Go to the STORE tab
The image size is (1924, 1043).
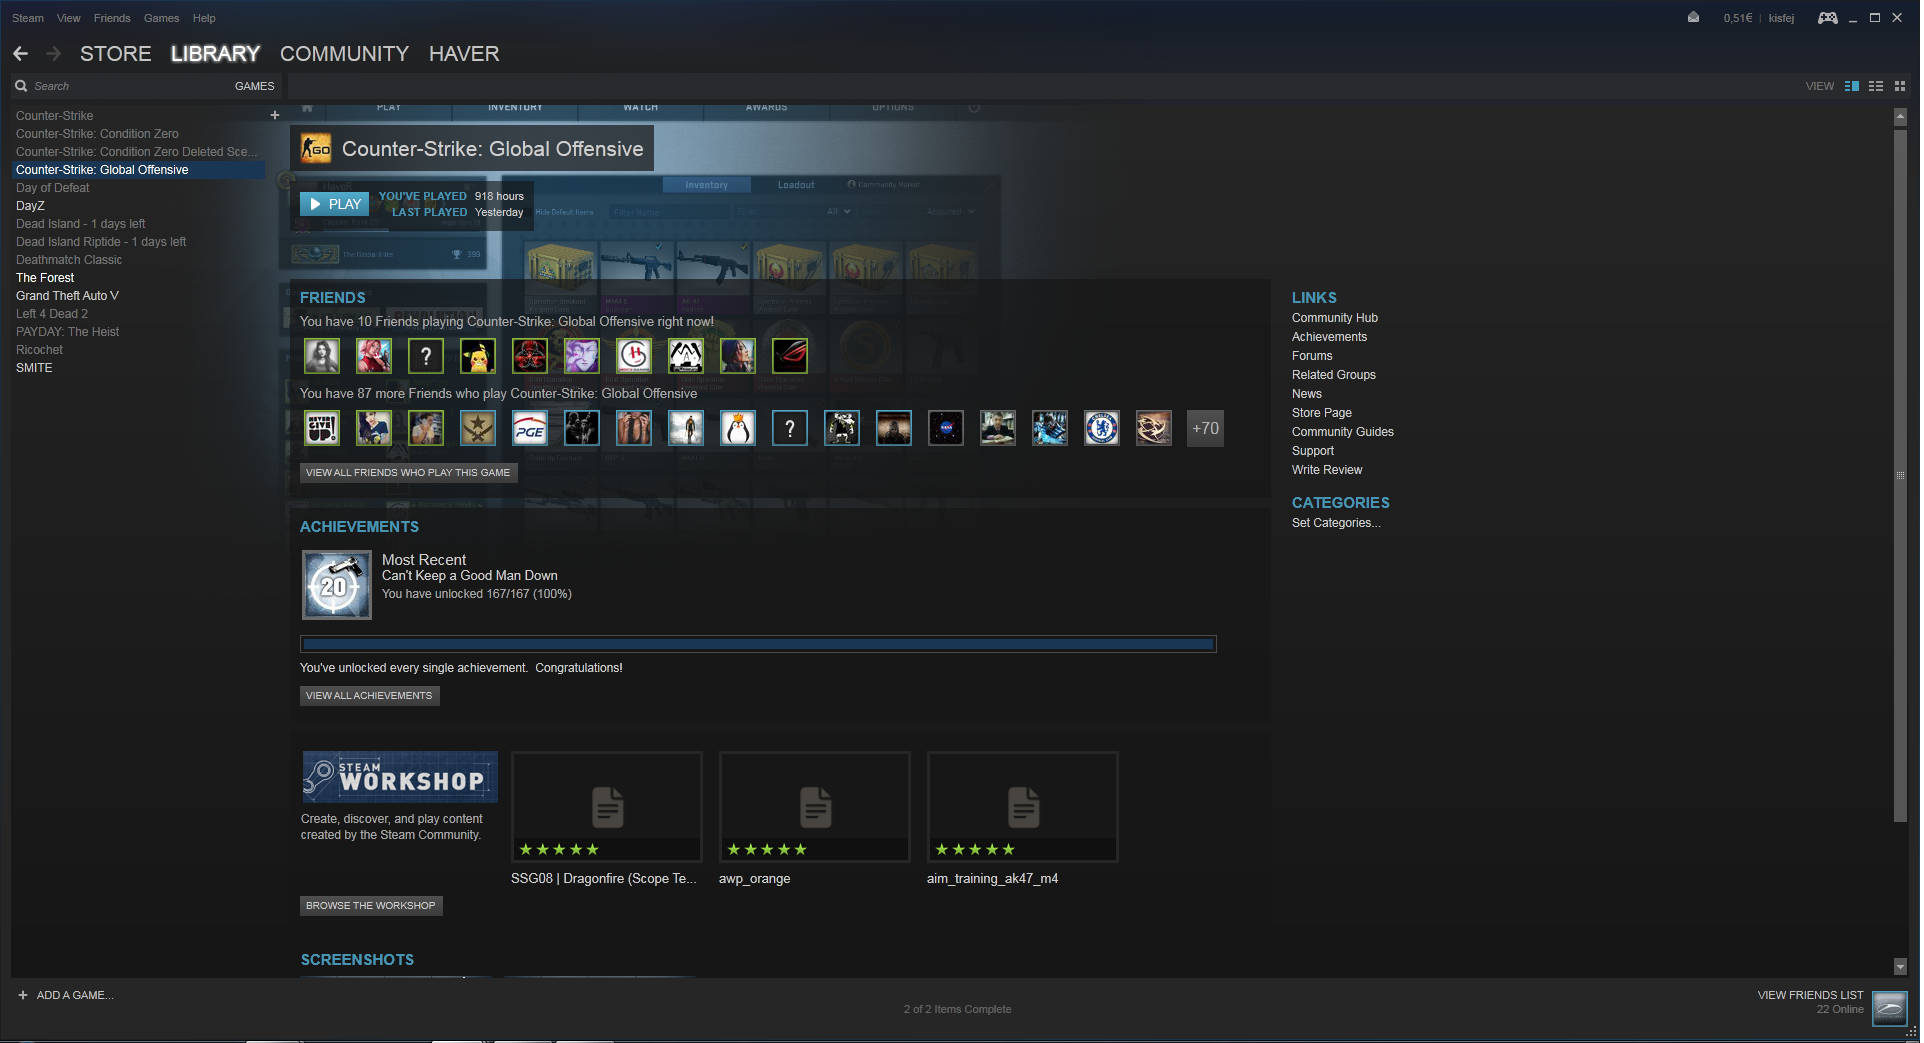tap(116, 54)
